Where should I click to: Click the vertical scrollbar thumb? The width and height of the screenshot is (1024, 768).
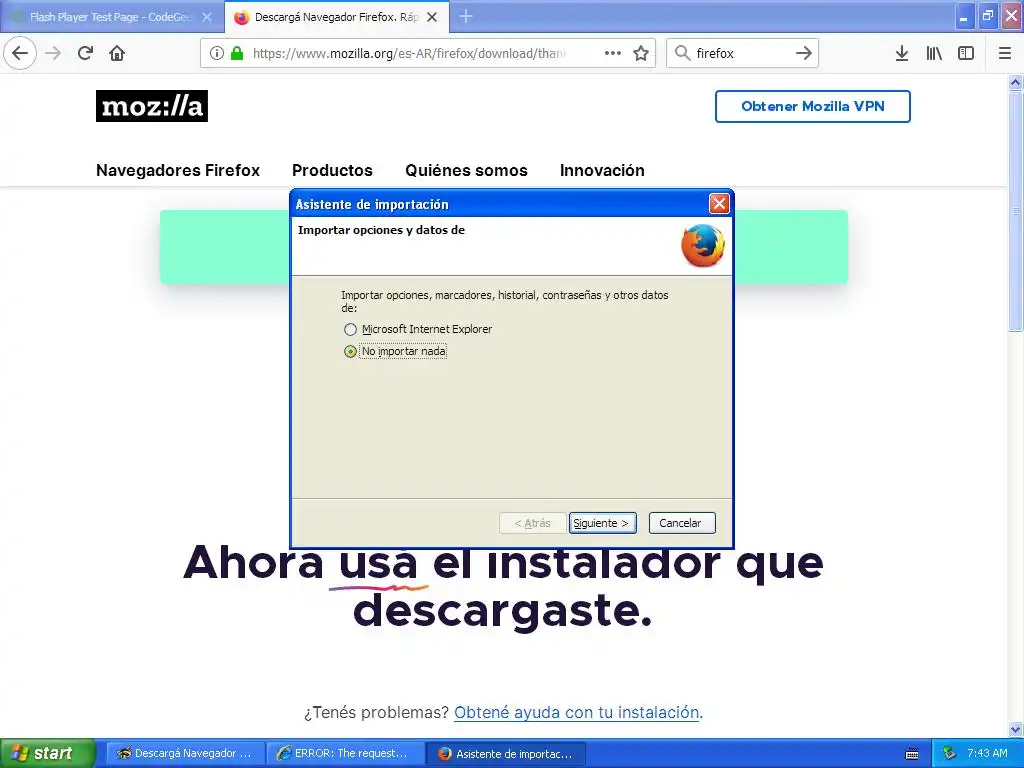[x=1015, y=210]
